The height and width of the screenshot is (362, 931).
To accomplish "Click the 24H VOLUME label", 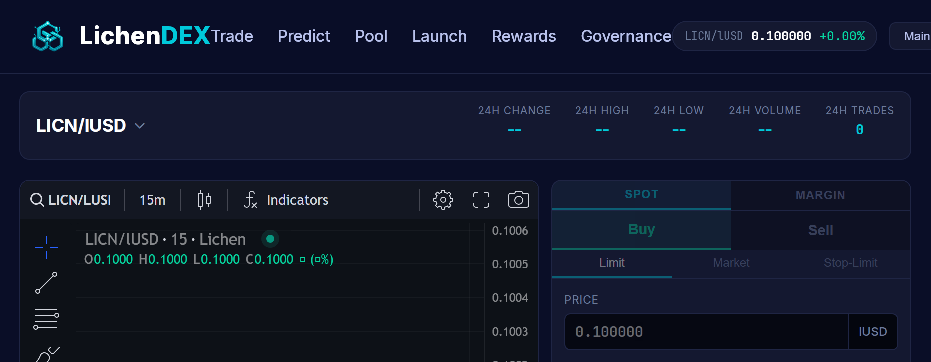I will point(765,110).
